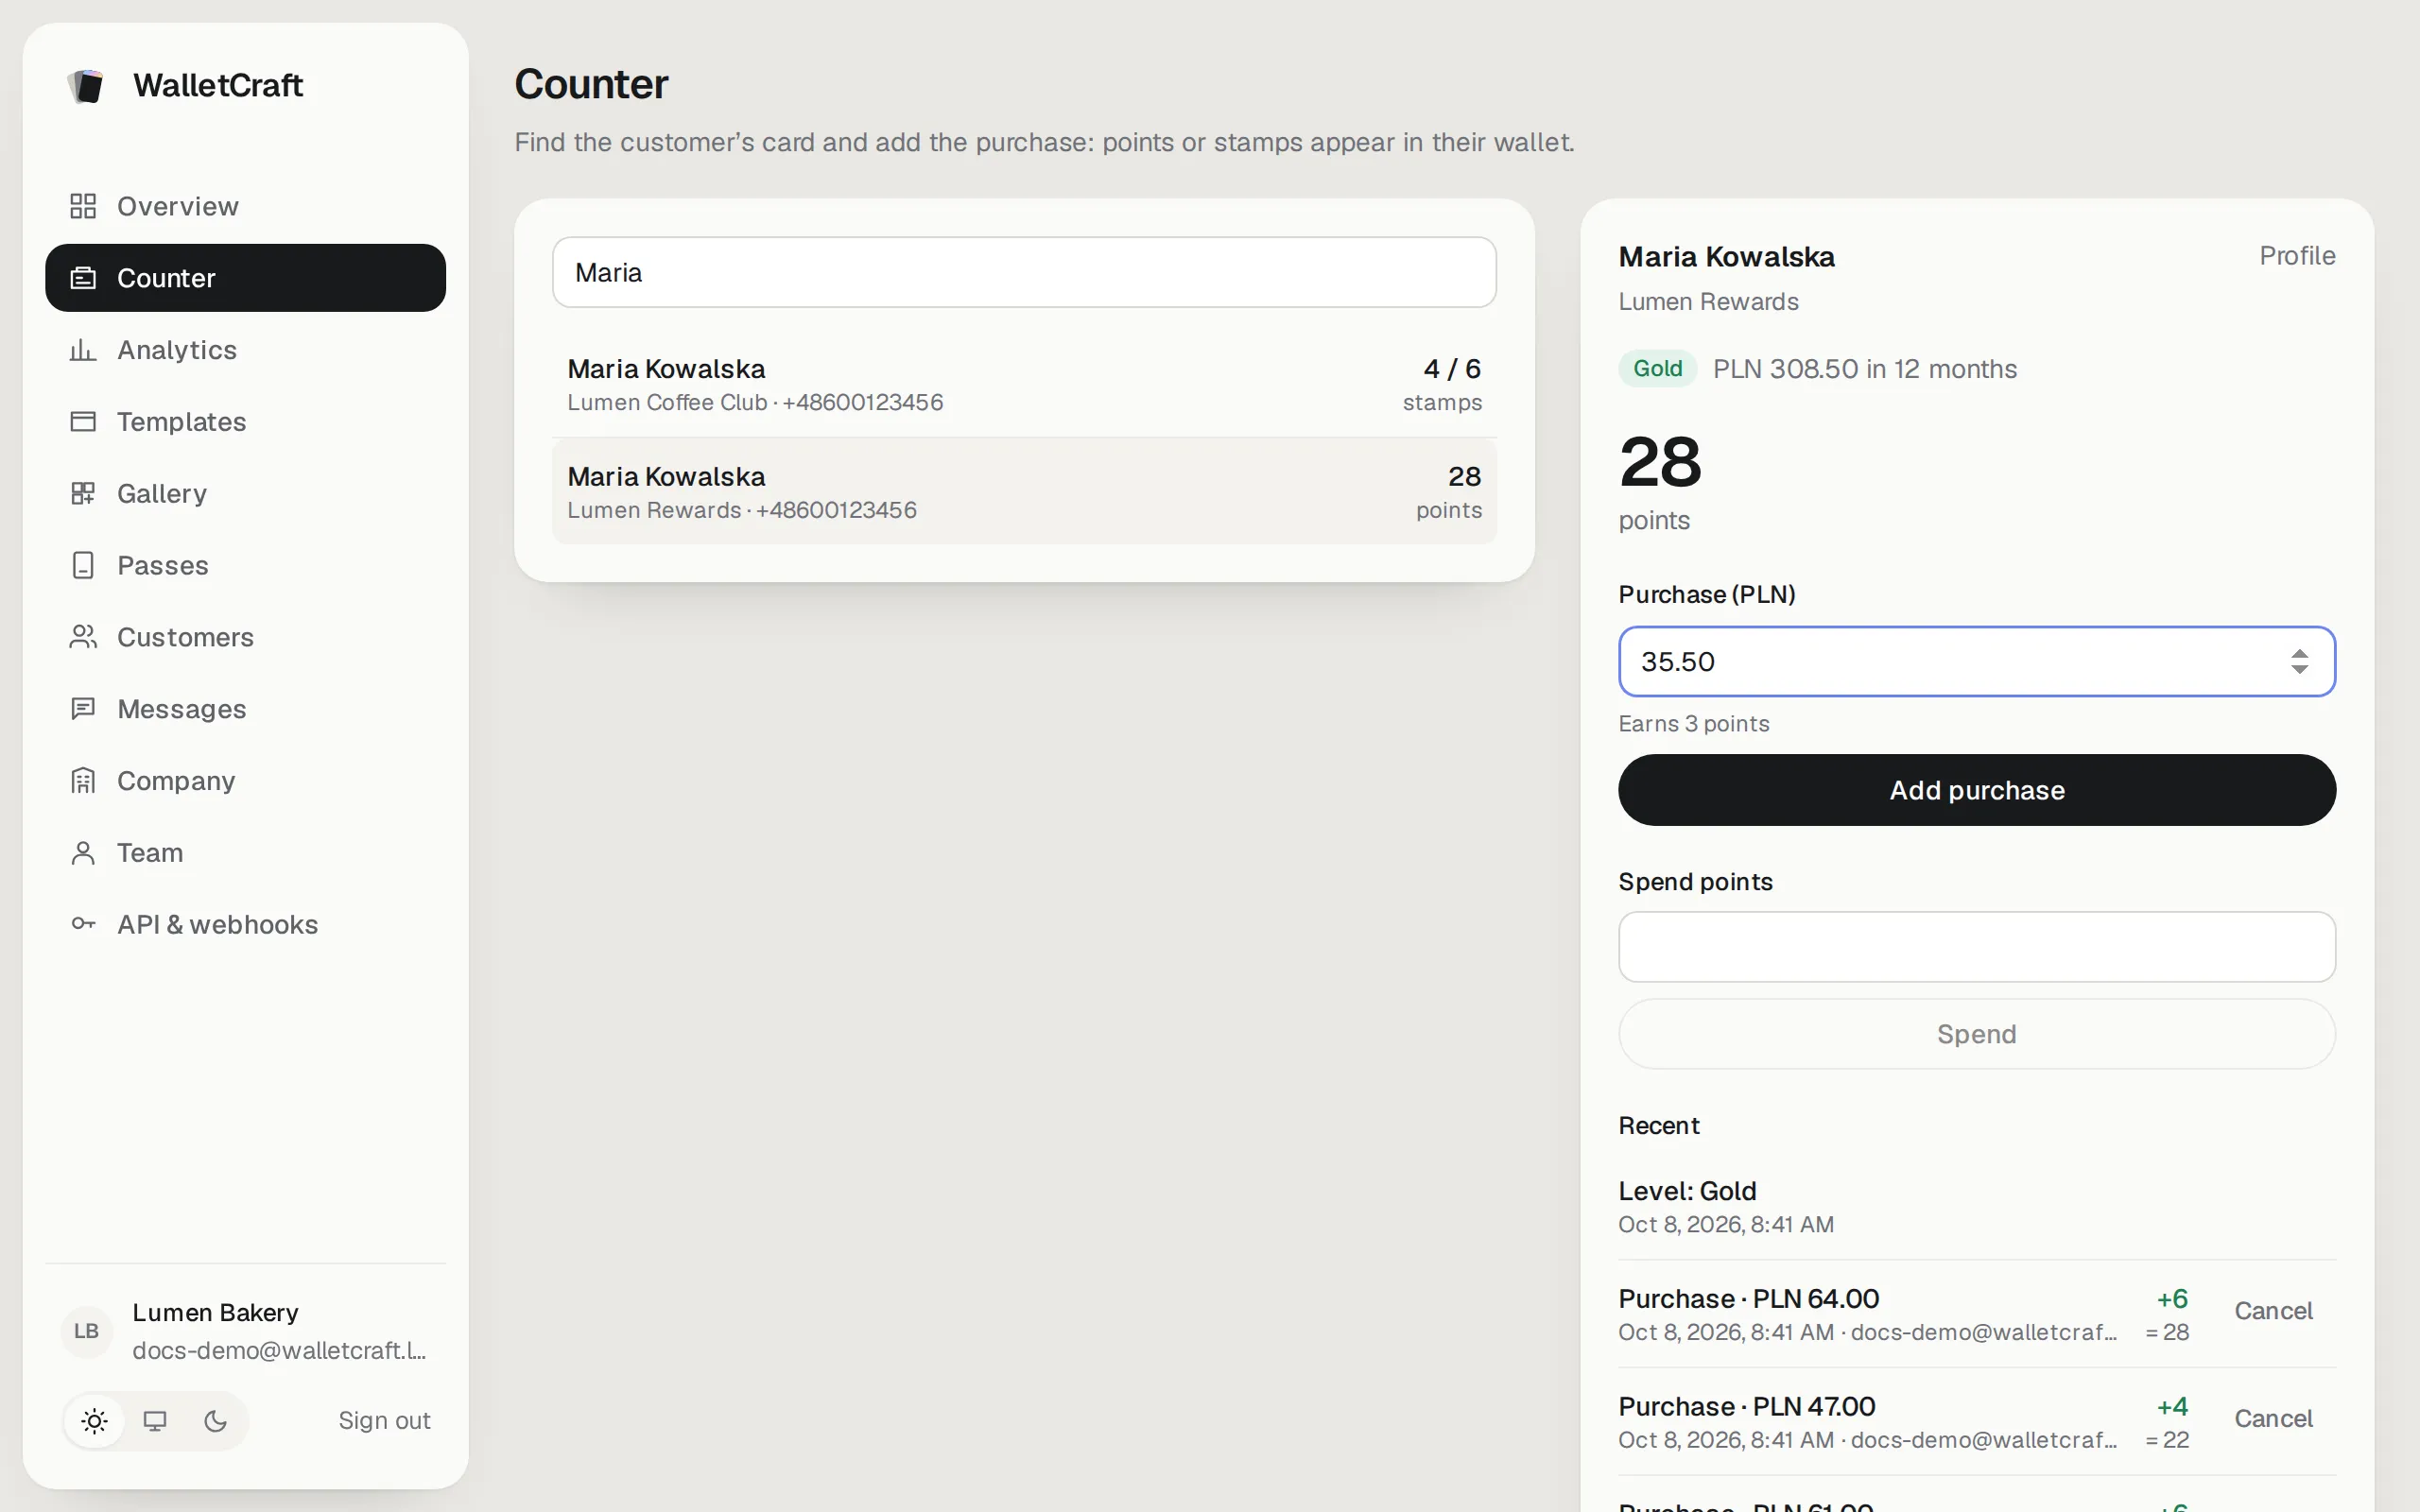This screenshot has width=2420, height=1512.
Task: Focus the Purchase (PLN) amount field
Action: [x=1977, y=661]
